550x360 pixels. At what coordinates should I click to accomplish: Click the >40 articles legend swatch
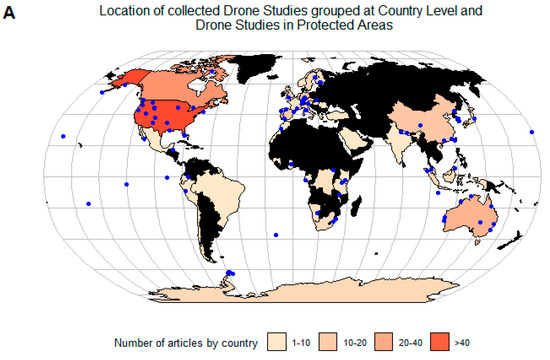point(440,342)
